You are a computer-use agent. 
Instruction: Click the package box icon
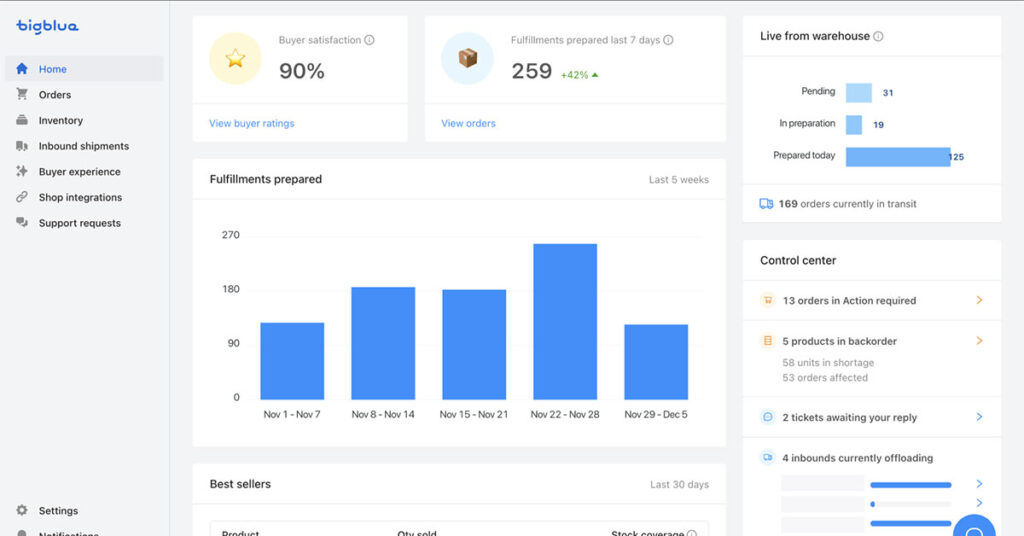pos(467,59)
